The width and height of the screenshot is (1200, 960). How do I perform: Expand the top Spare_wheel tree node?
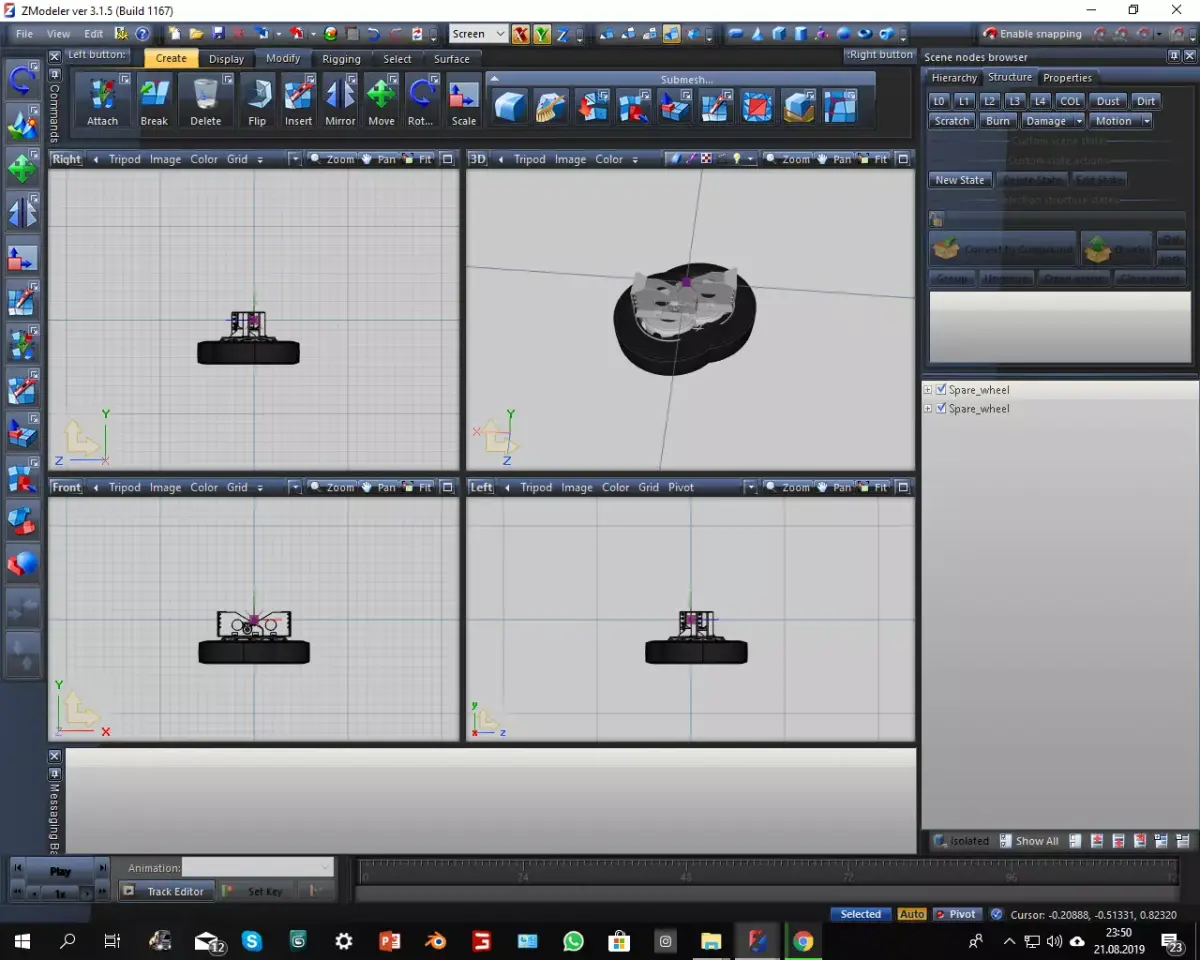[x=927, y=389]
